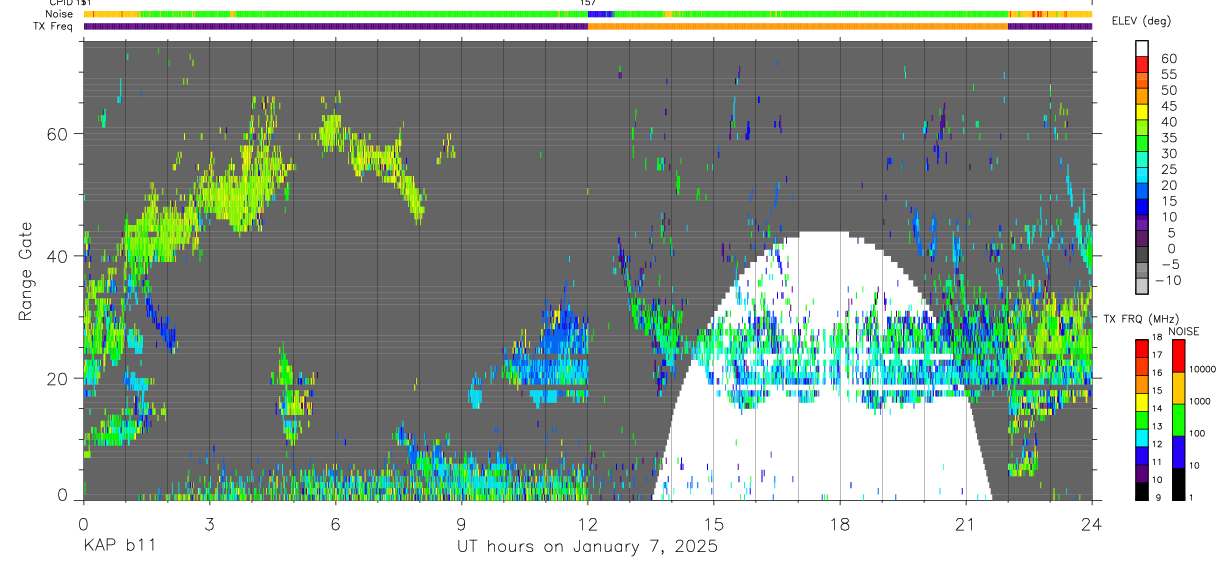Click the x-axis tick label '6'
The image size is (1228, 567).
point(335,523)
